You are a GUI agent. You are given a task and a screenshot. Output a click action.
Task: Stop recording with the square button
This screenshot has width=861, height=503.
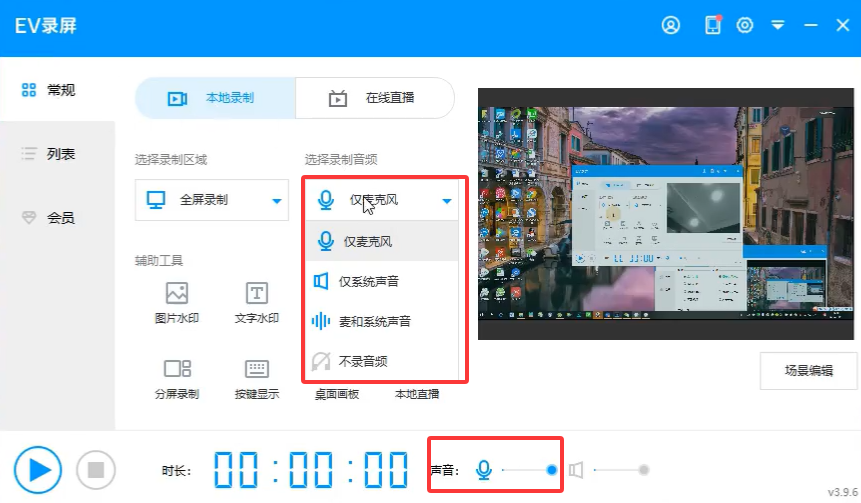click(96, 470)
